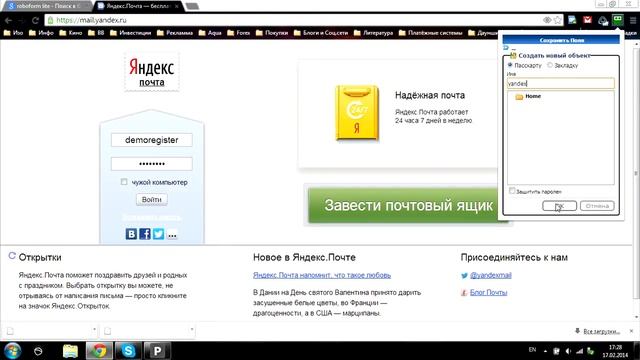Screen dimensions: 640x360
Task: Click Отмена button in RoboForm dialog
Action: (x=597, y=206)
